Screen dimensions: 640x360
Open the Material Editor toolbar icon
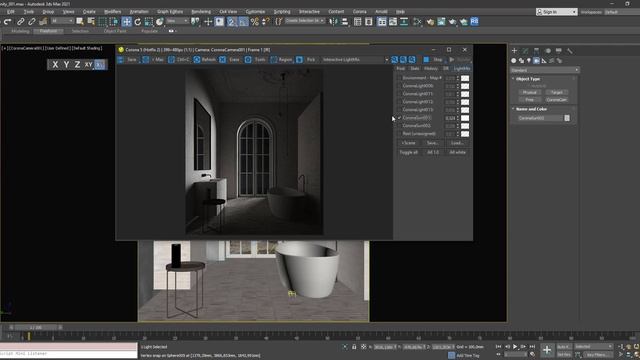pos(430,22)
